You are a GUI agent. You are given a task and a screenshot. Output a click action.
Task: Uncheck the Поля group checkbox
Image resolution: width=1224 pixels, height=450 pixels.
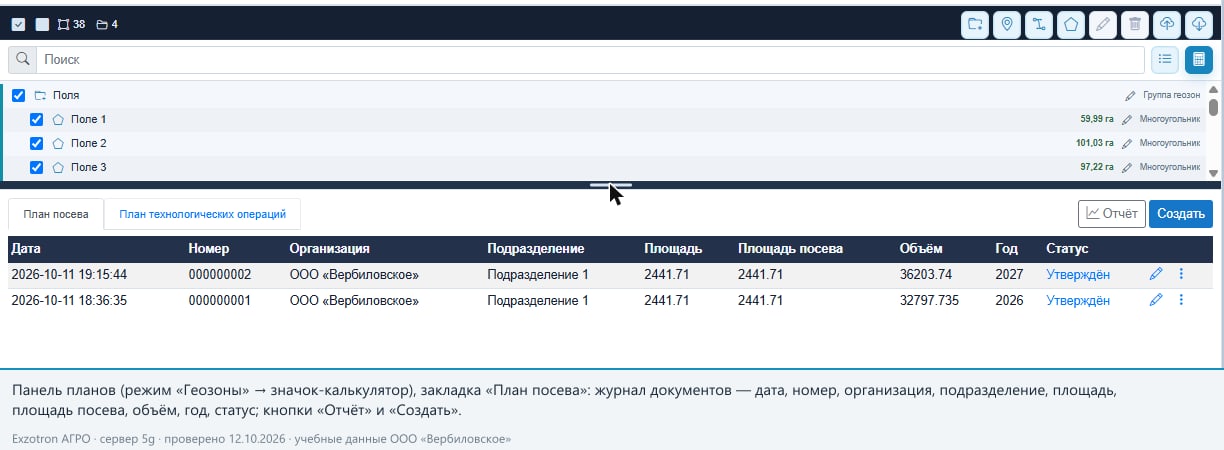click(18, 96)
